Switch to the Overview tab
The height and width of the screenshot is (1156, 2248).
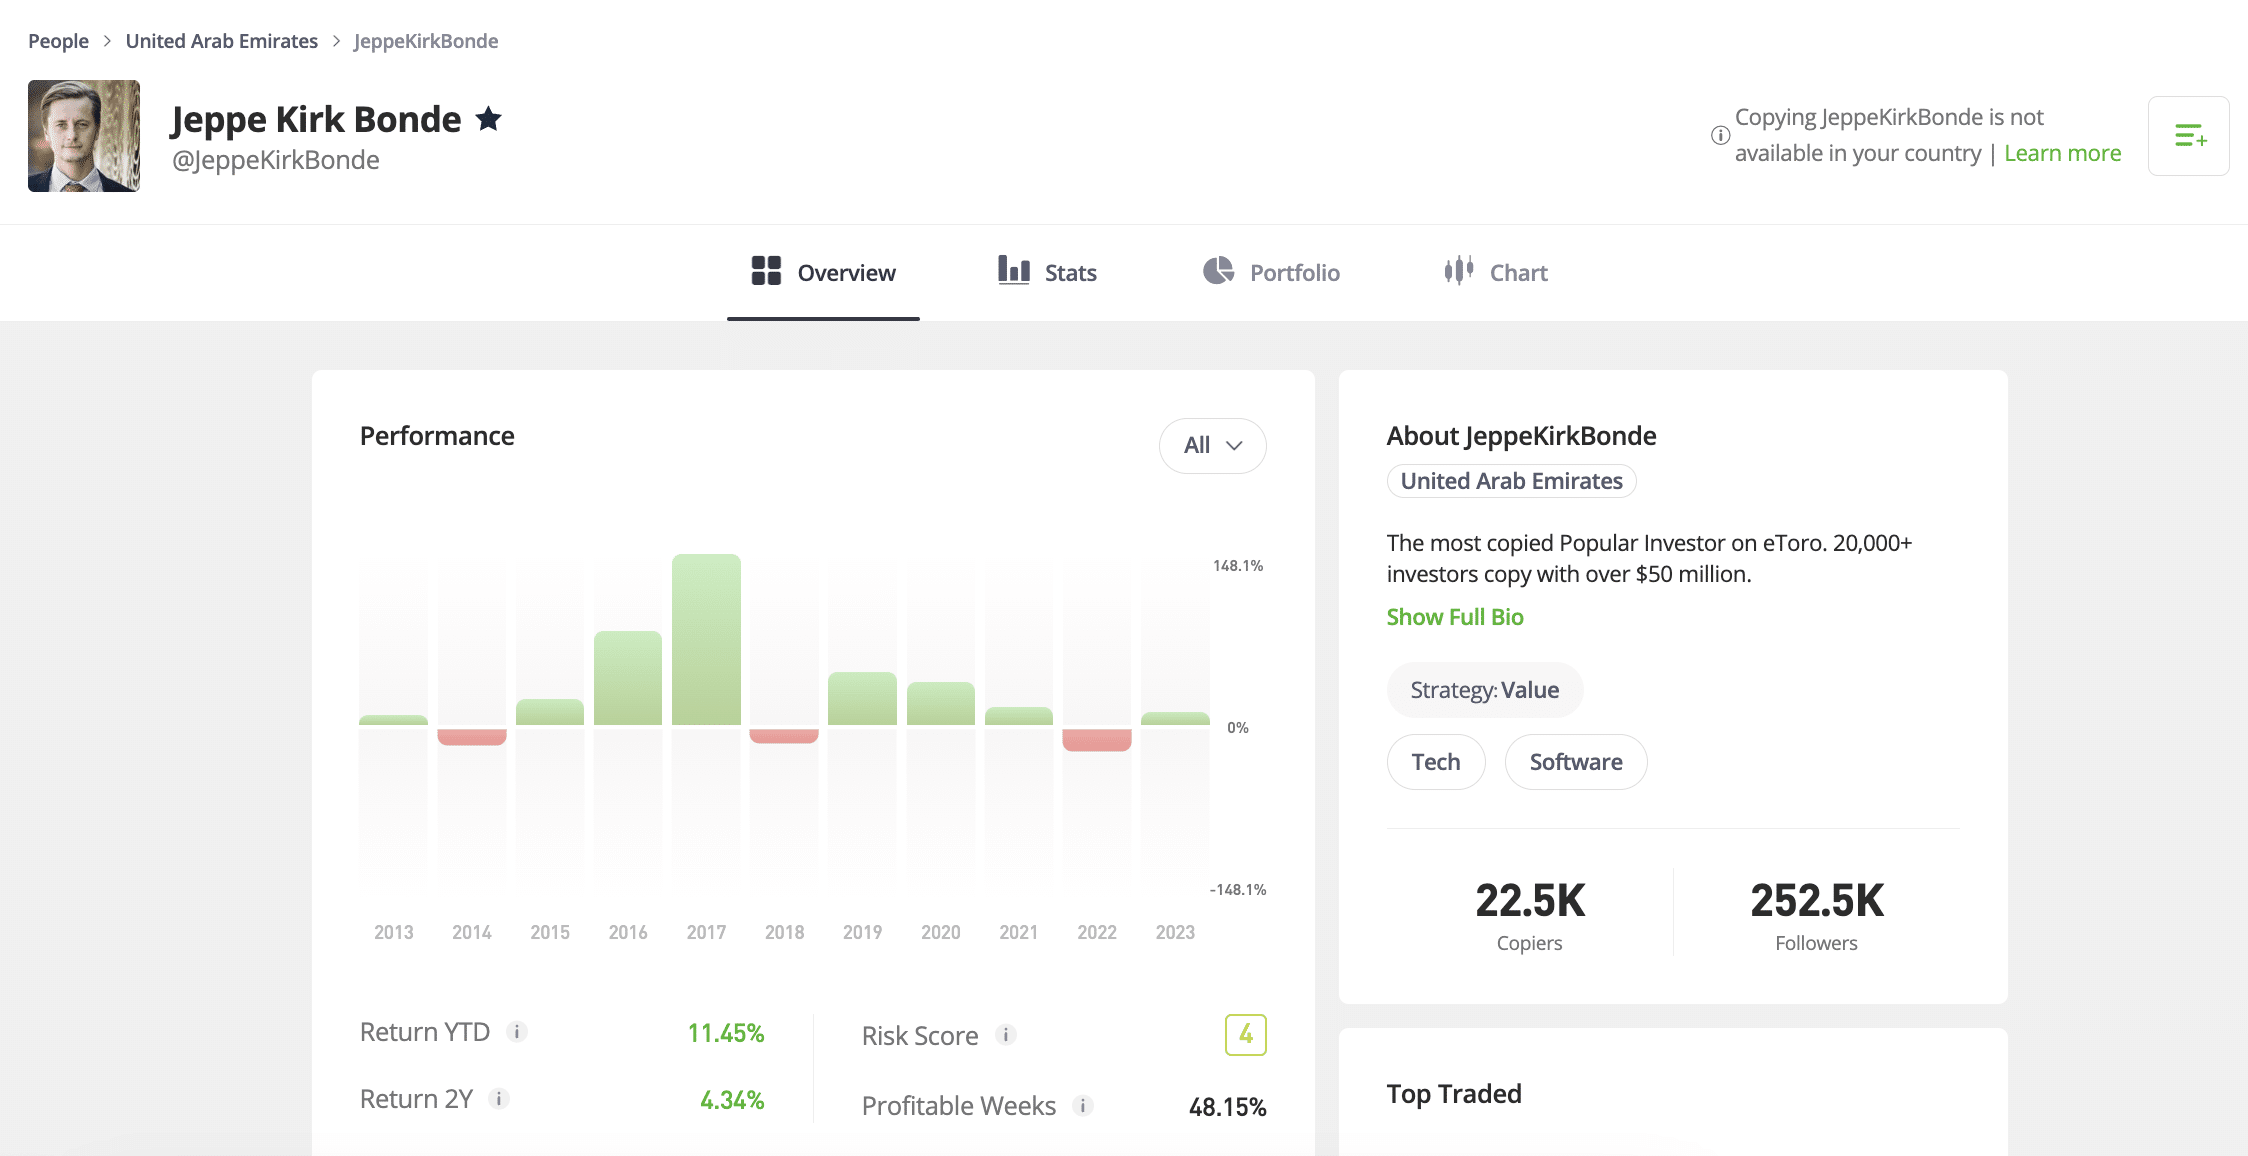point(823,272)
